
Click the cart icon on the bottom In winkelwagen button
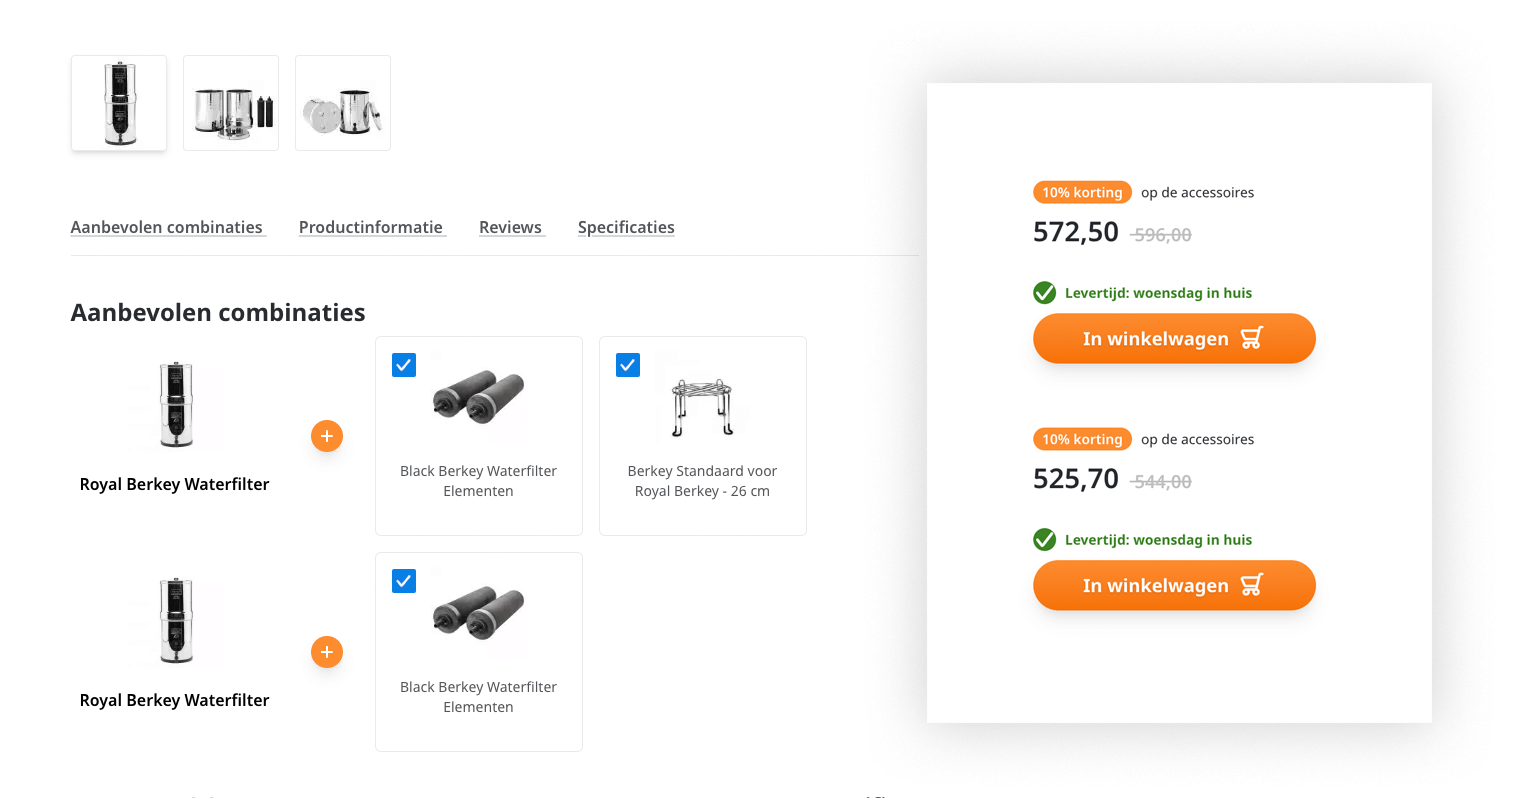(1251, 585)
